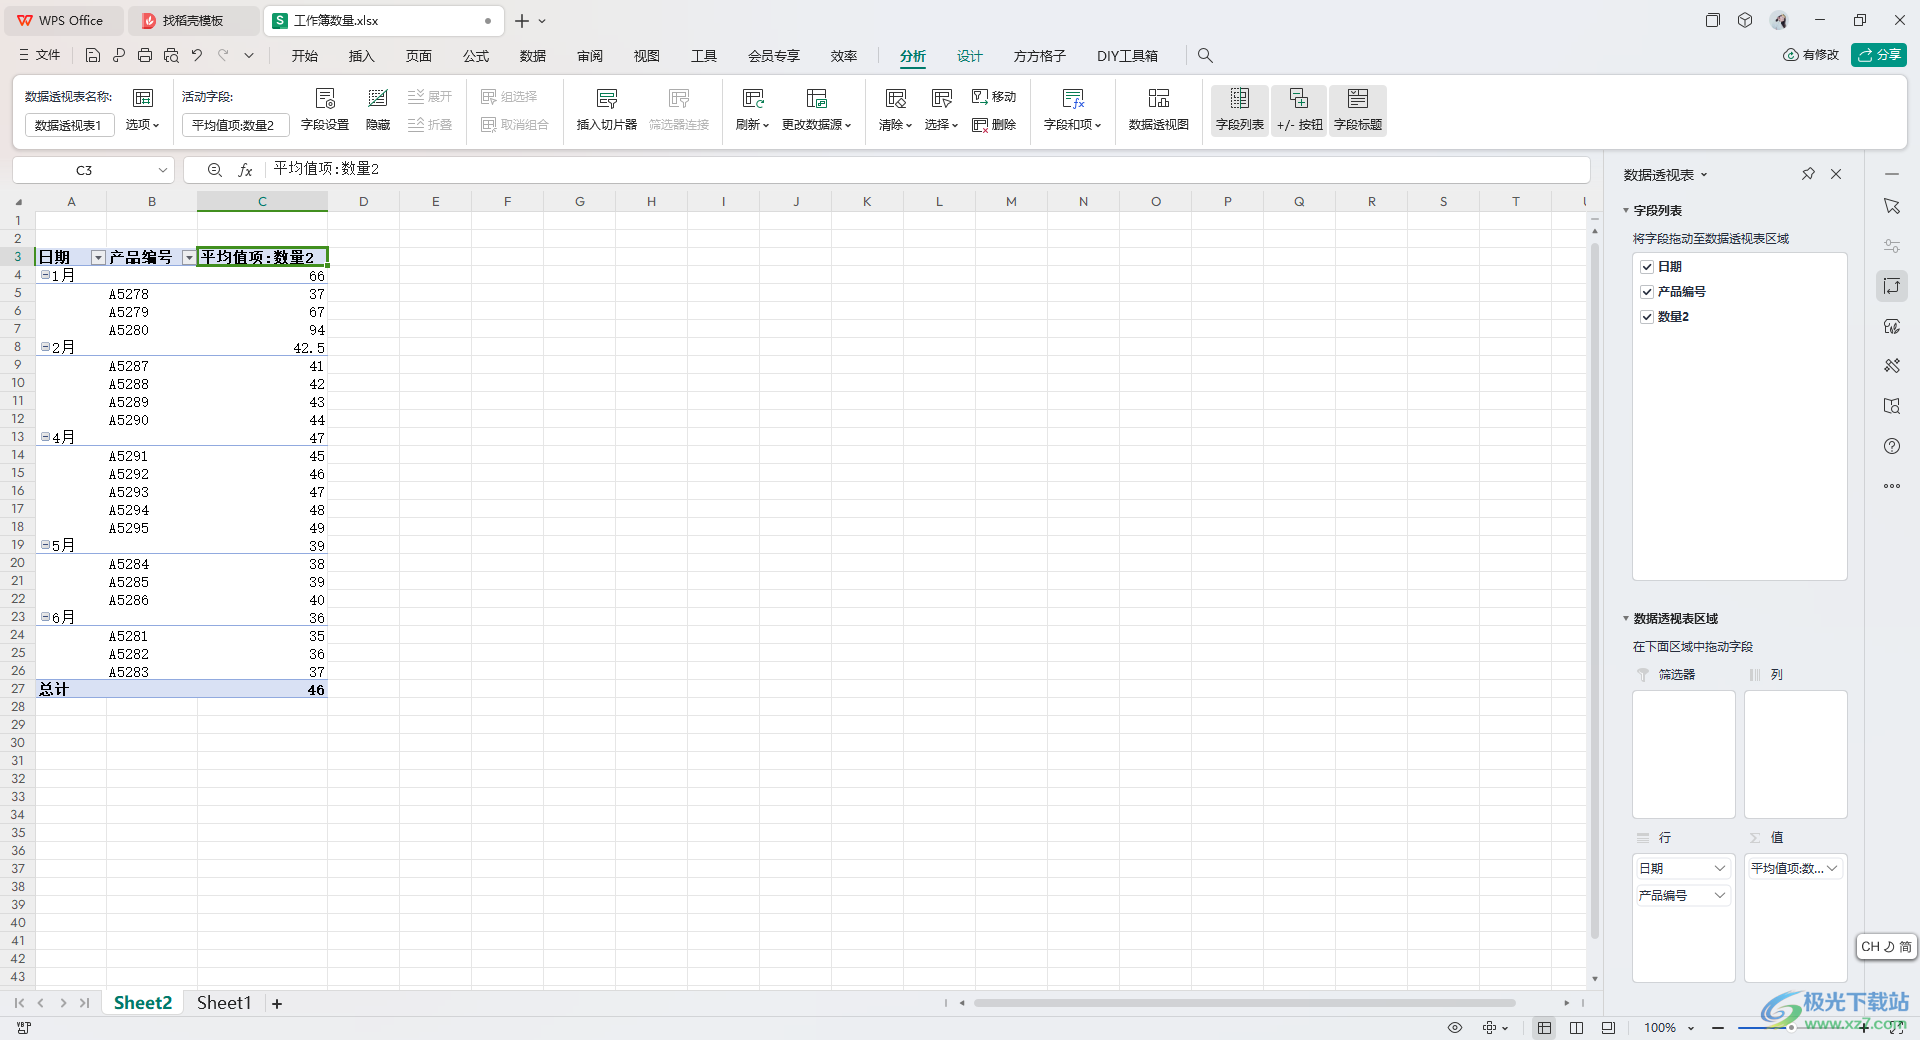The height and width of the screenshot is (1040, 1920).
Task: Uncheck the 日期 field checkbox
Action: tap(1647, 267)
